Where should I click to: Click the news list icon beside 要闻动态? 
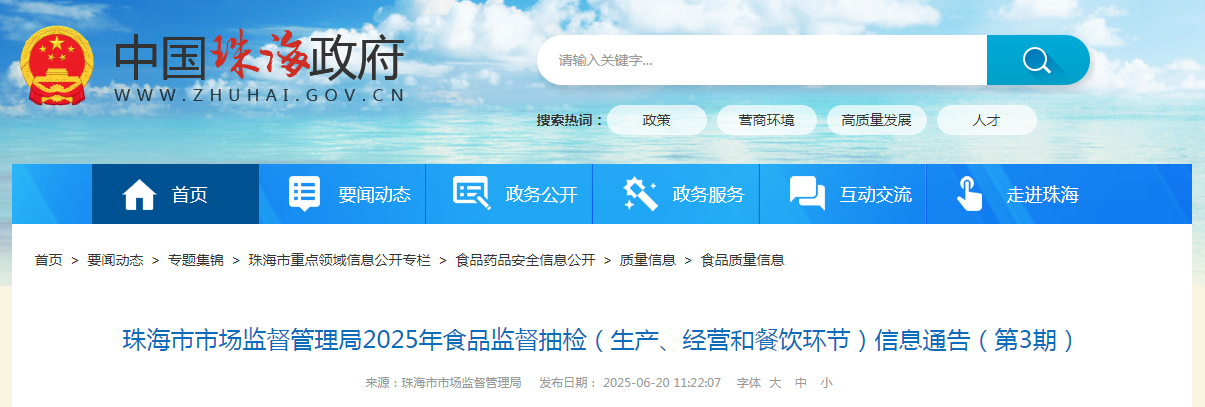click(x=304, y=193)
